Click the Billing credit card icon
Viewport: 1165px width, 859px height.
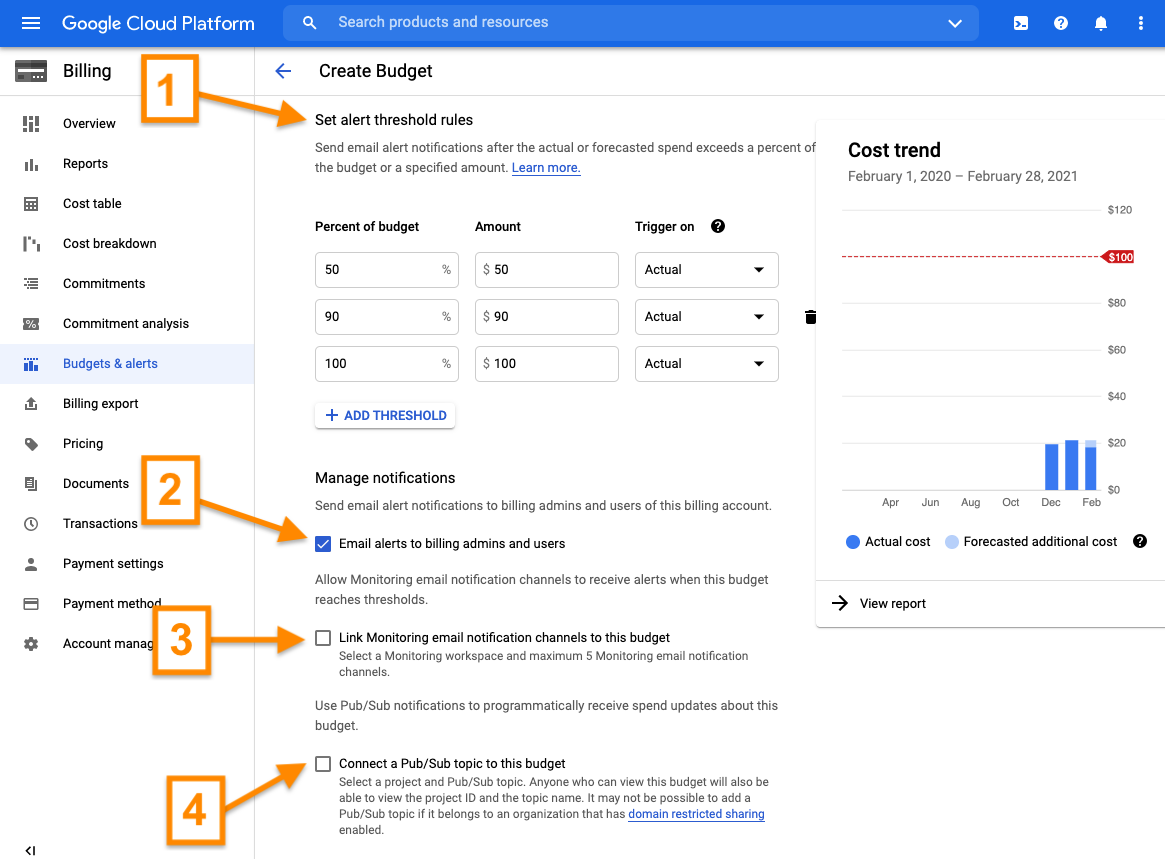click(31, 71)
